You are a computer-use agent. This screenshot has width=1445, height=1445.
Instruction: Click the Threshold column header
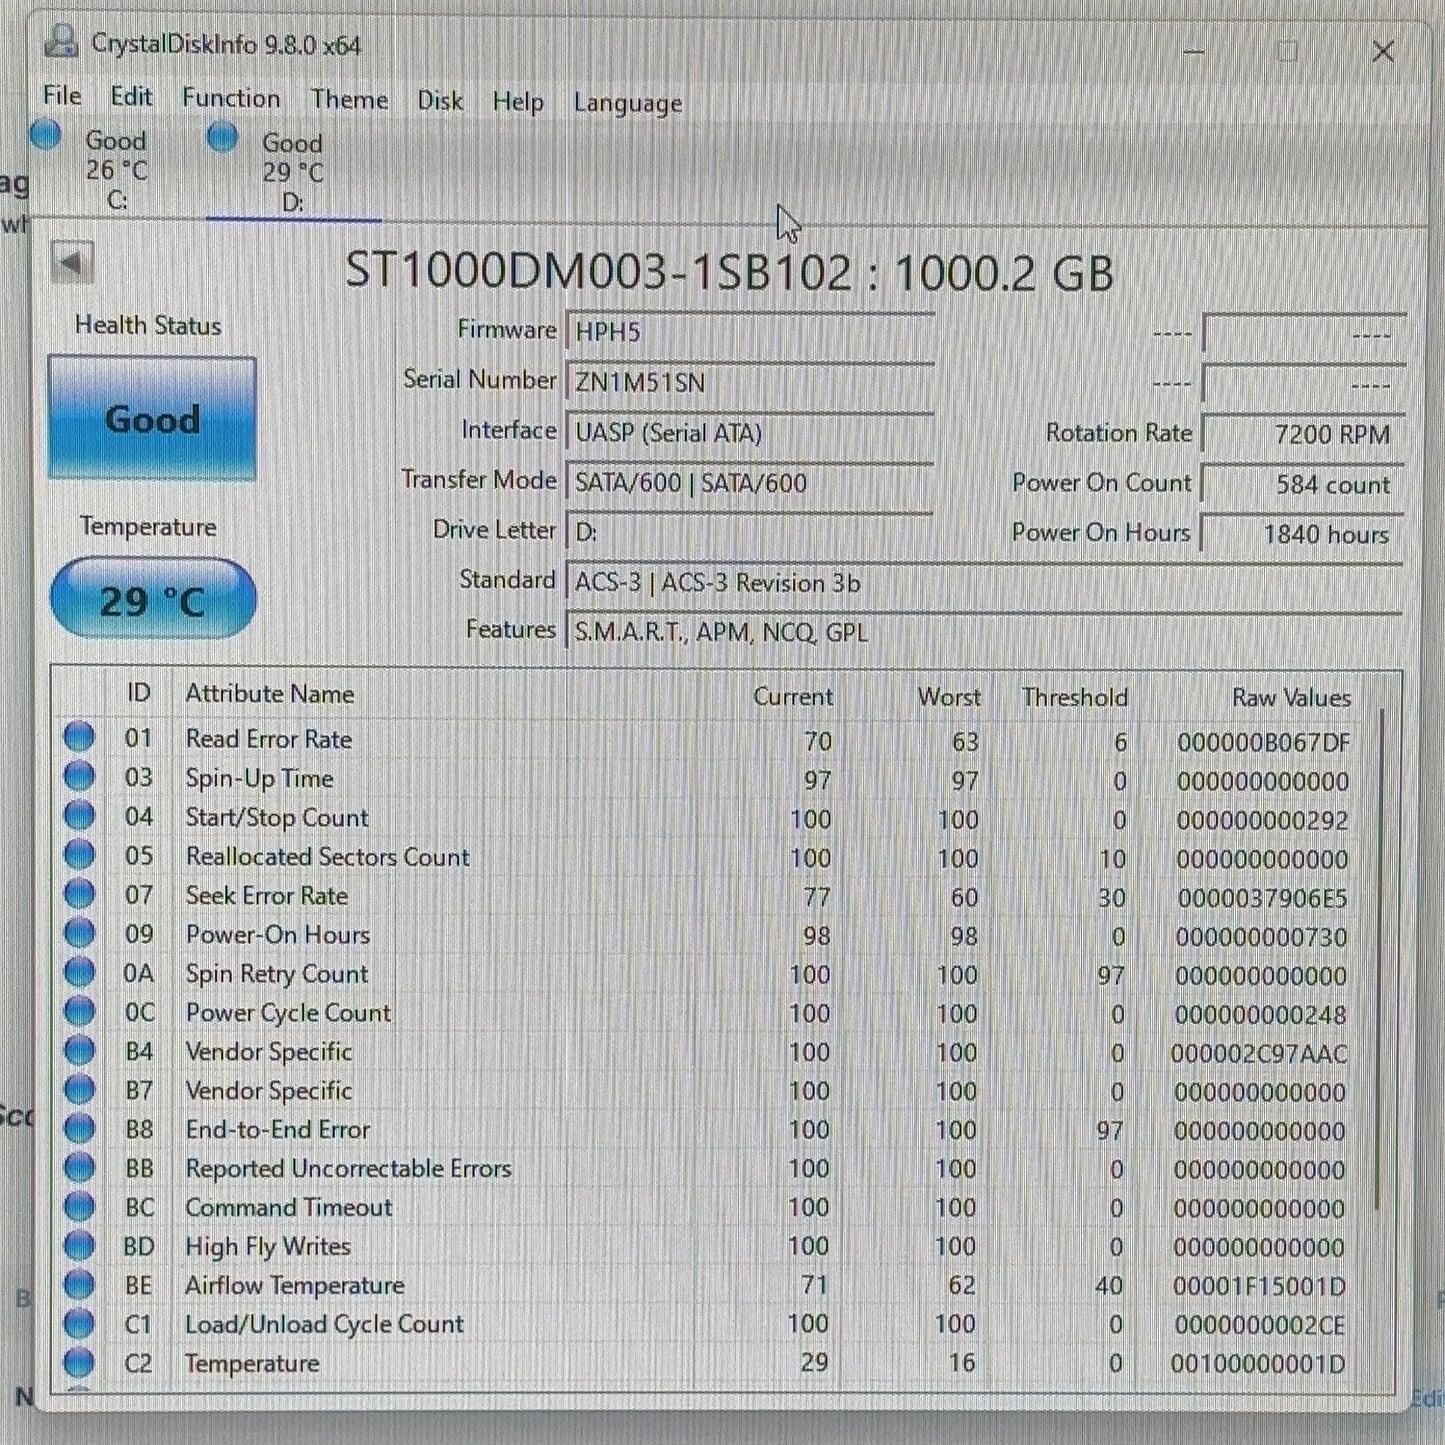point(1074,697)
